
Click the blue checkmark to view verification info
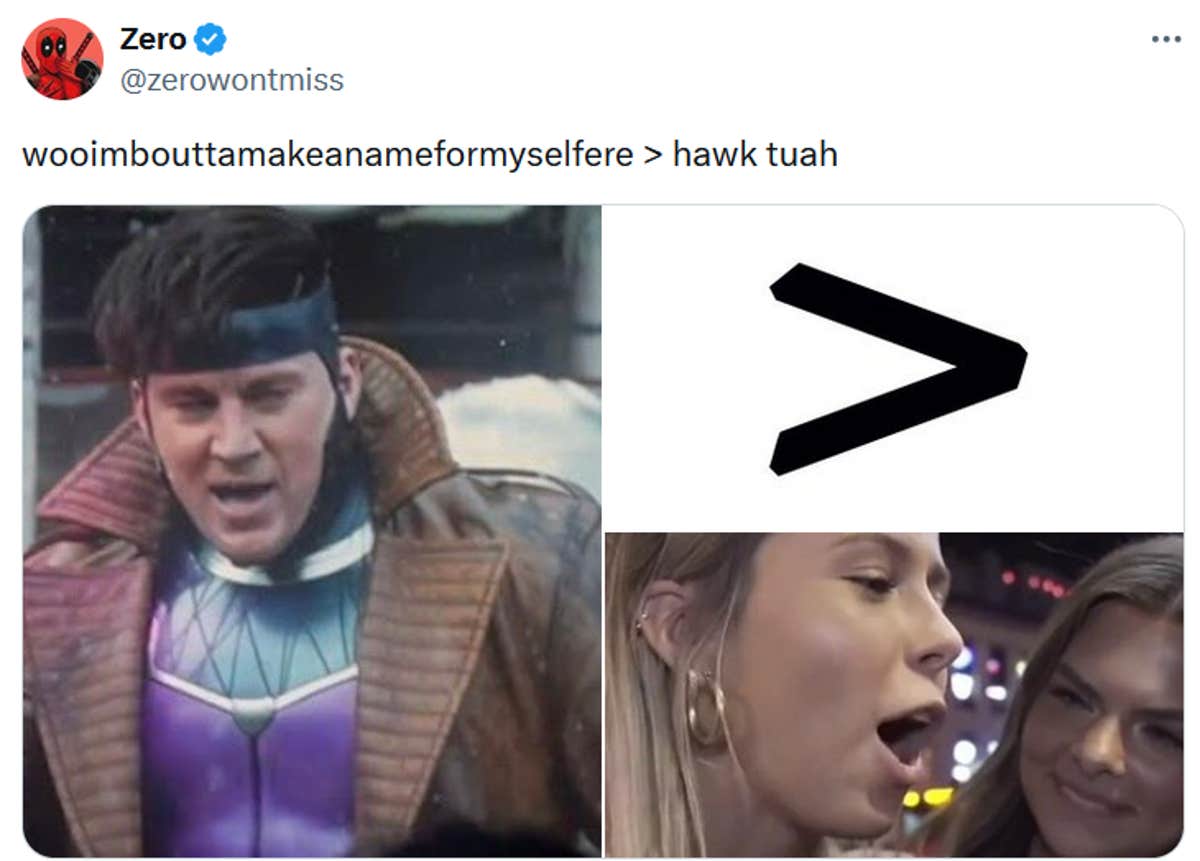tap(208, 38)
